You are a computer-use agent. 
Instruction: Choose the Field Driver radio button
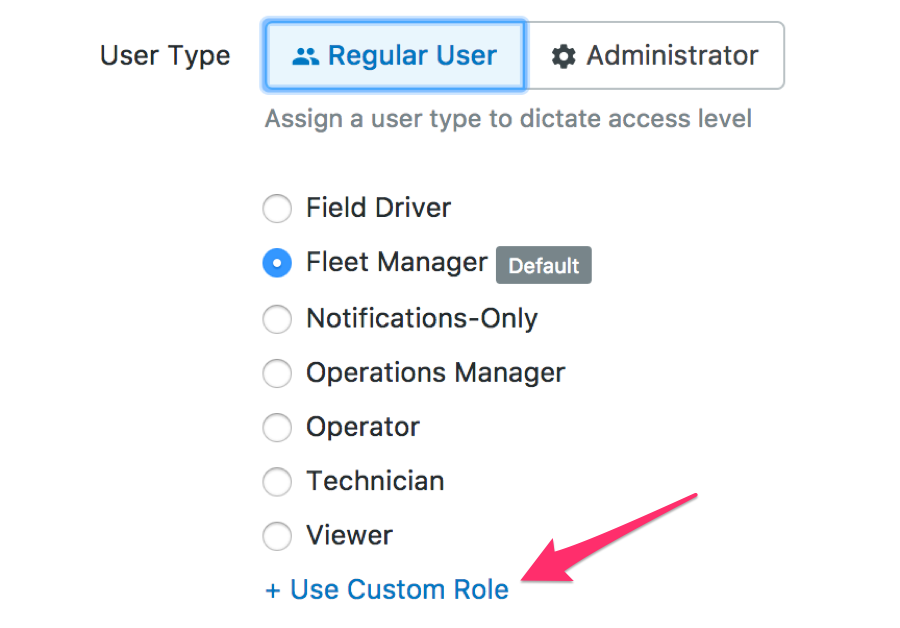277,208
